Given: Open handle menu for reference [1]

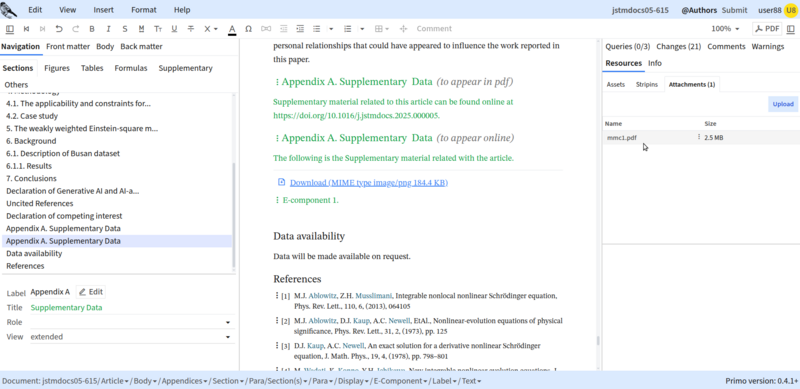Looking at the screenshot, I should click(277, 296).
